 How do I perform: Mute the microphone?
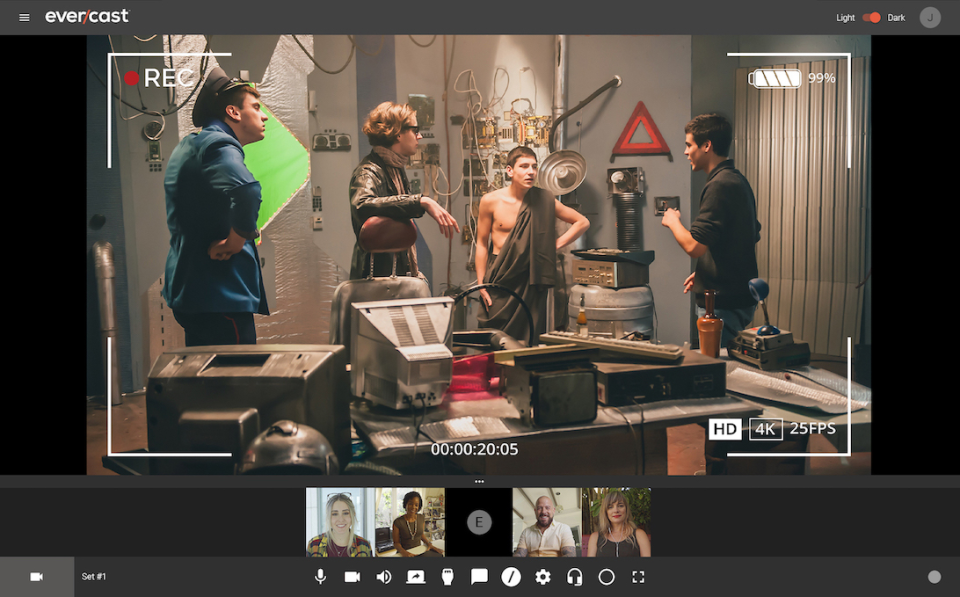click(320, 577)
